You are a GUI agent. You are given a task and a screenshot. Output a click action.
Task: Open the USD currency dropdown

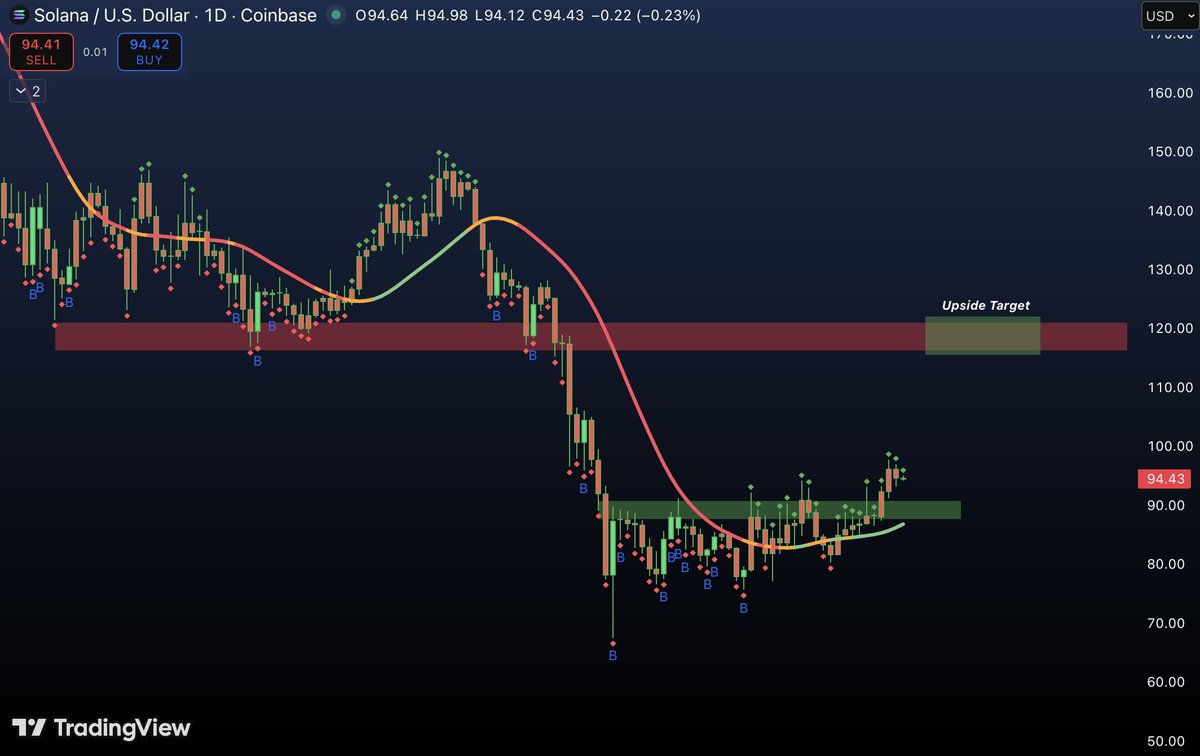pyautogui.click(x=1168, y=16)
